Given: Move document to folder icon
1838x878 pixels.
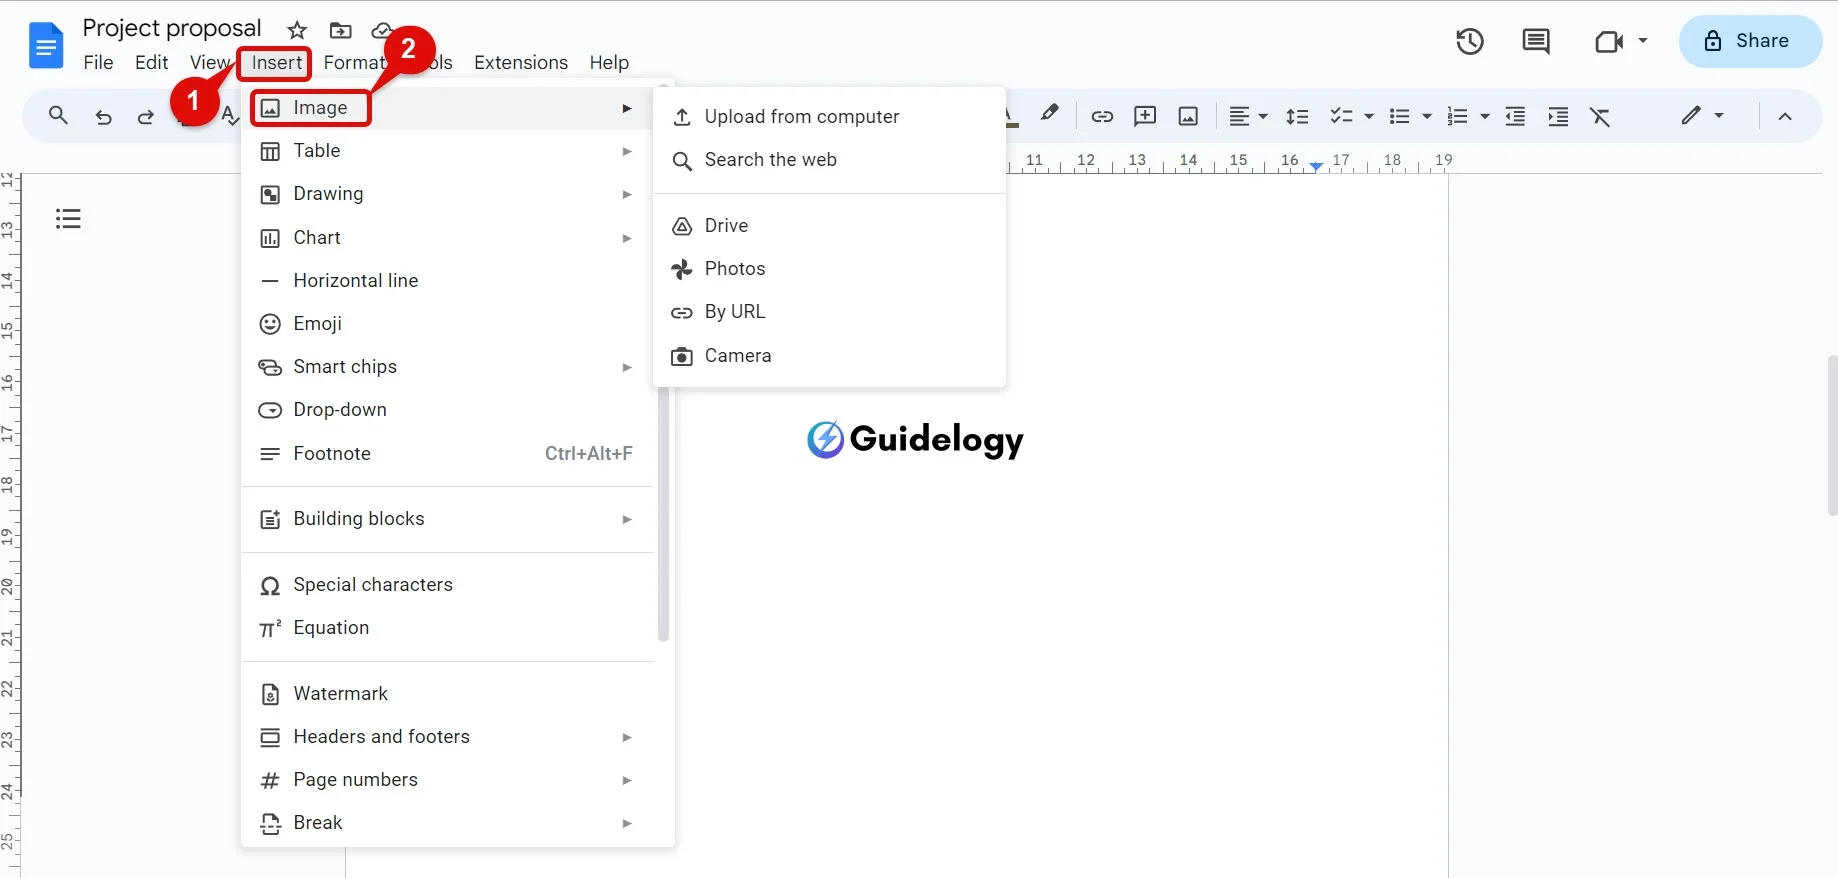Looking at the screenshot, I should [340, 30].
